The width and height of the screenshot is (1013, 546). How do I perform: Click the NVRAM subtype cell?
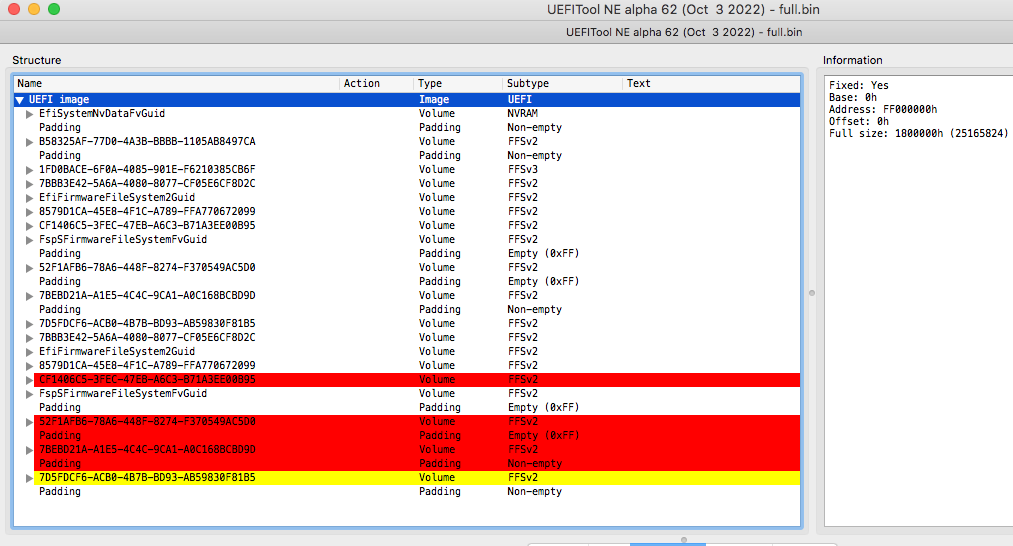(523, 114)
